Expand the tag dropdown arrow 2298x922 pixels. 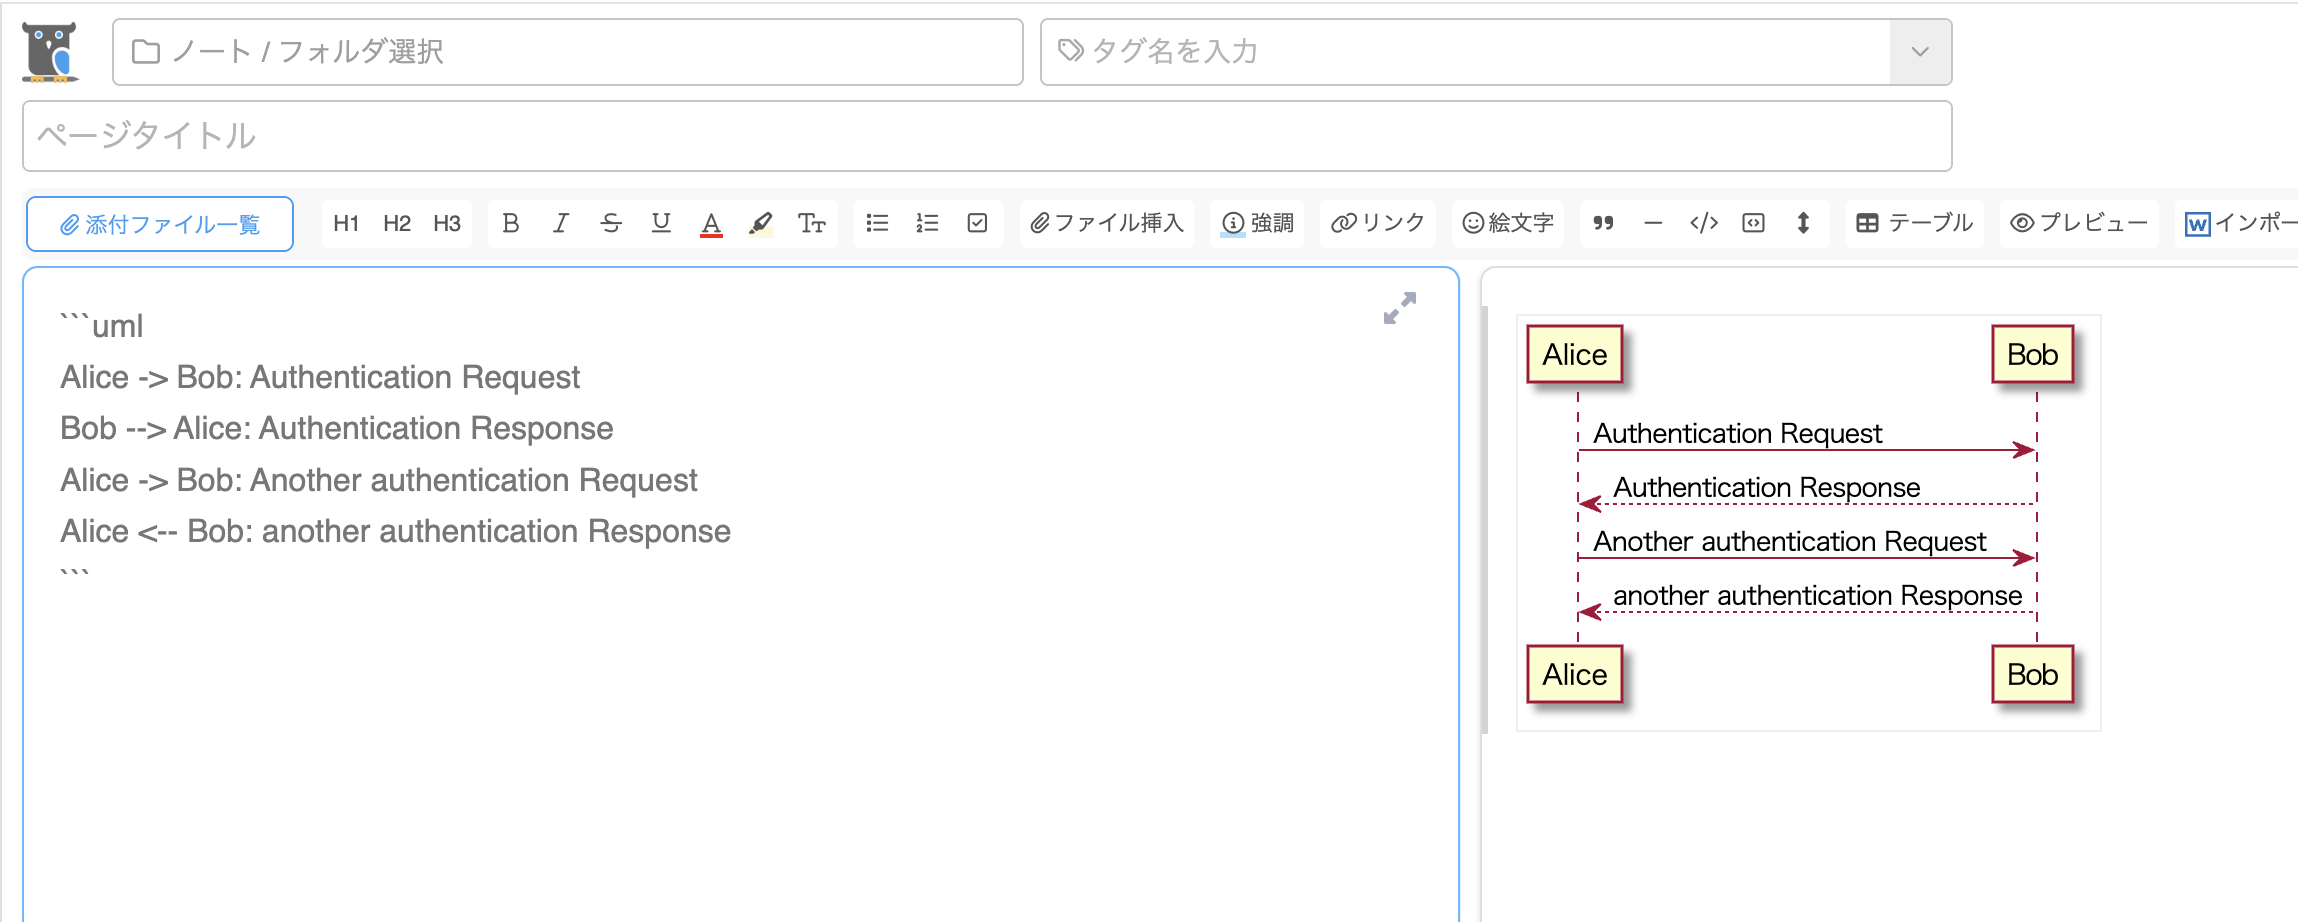pos(1920,52)
